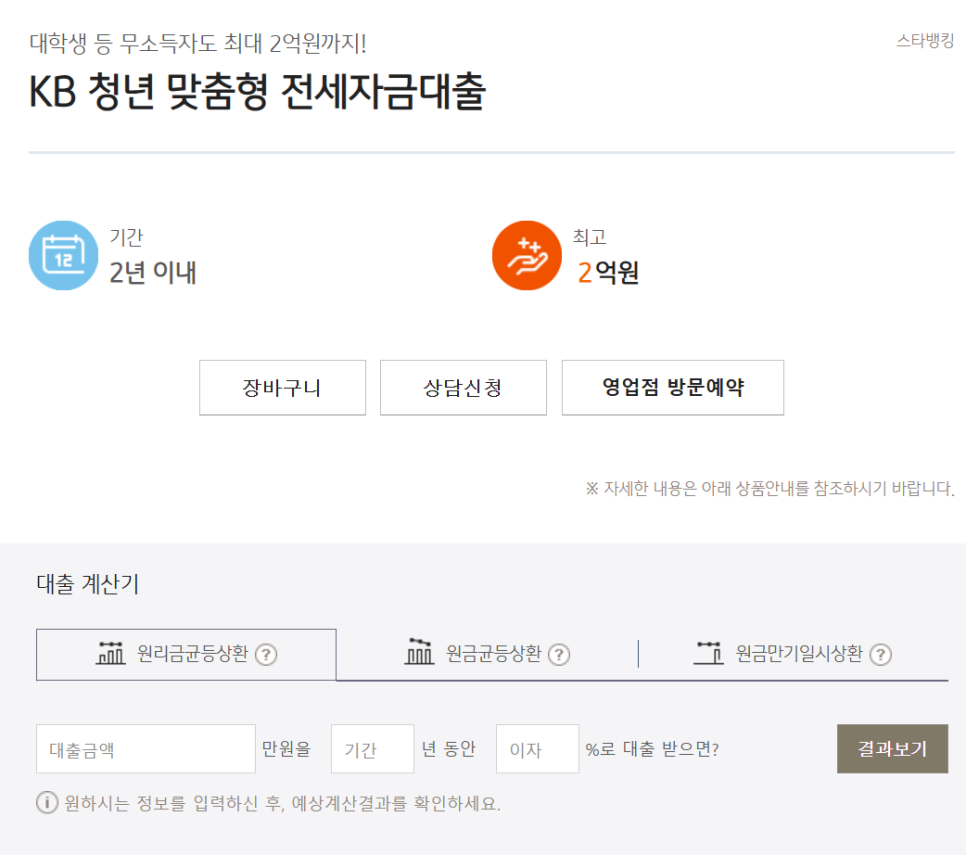Open help for 원금만기일시상환

(x=880, y=654)
